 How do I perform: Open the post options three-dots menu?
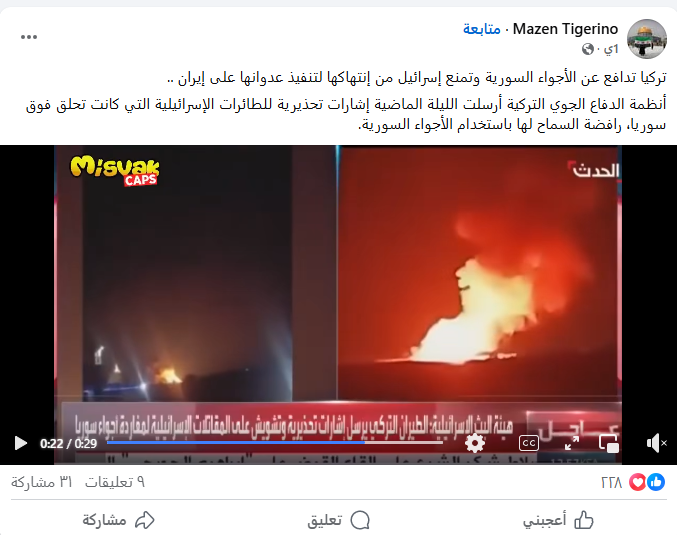click(x=29, y=37)
